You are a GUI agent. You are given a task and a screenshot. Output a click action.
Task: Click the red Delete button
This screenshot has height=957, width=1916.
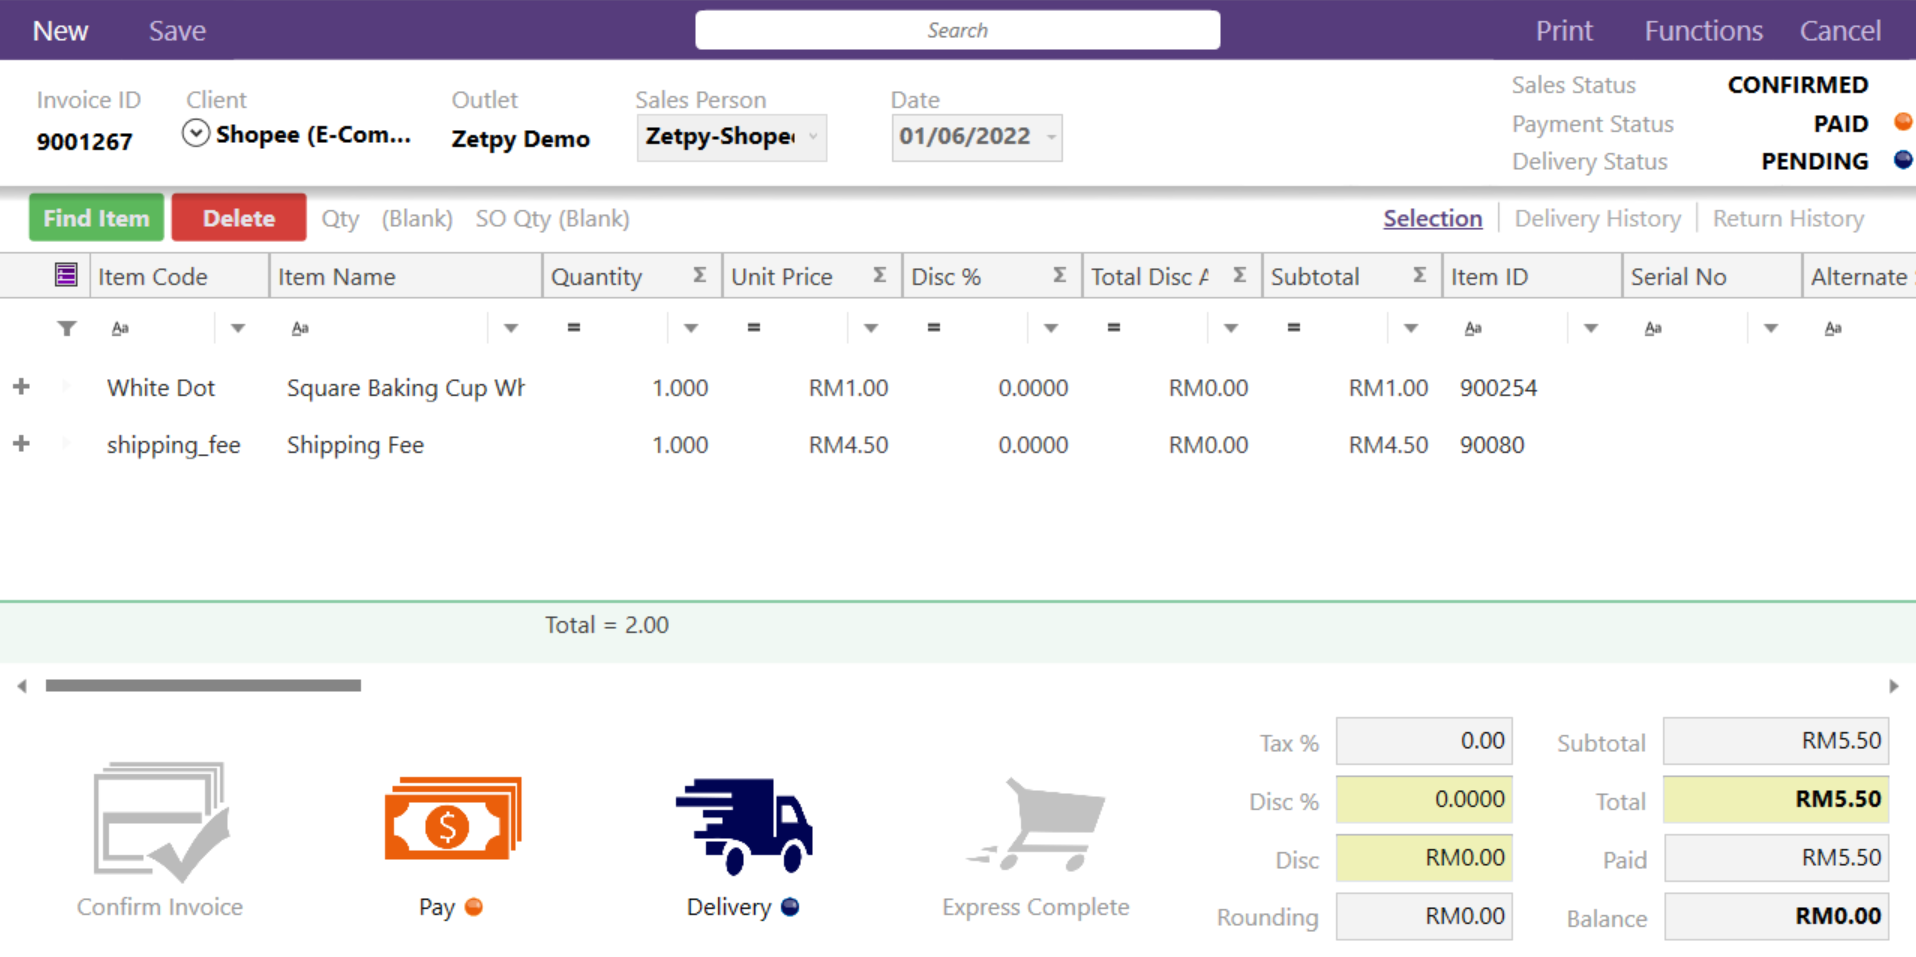[239, 217]
